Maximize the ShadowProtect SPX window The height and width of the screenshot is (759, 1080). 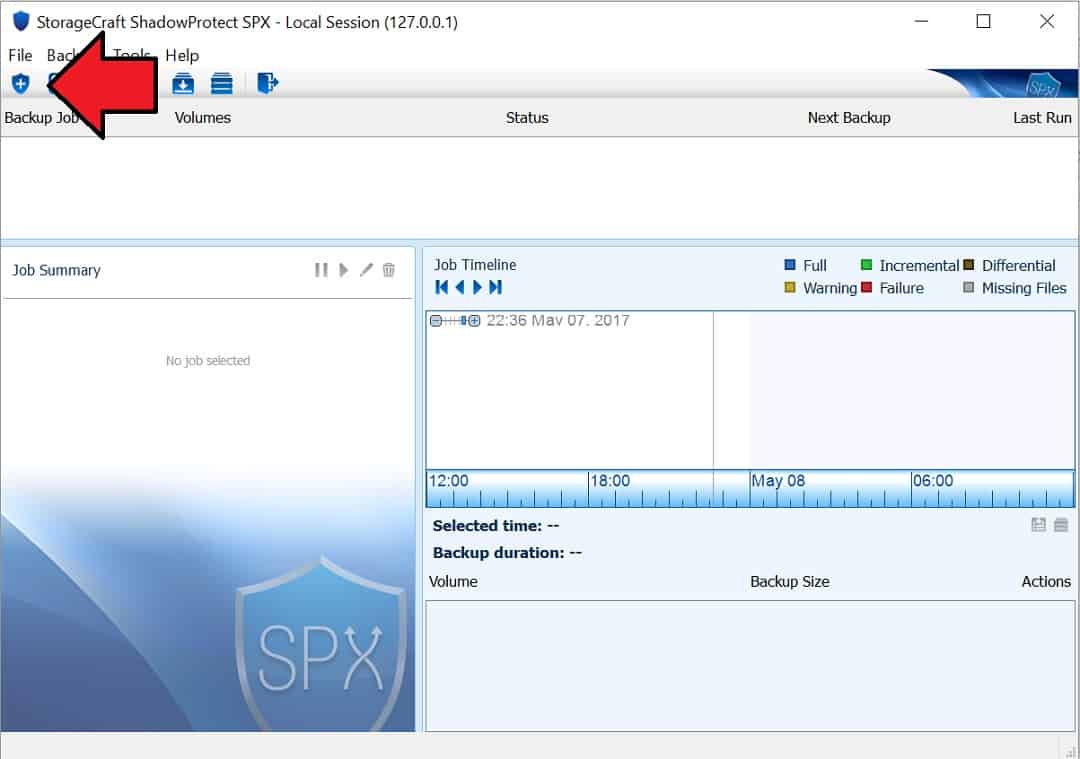pyautogui.click(x=984, y=21)
